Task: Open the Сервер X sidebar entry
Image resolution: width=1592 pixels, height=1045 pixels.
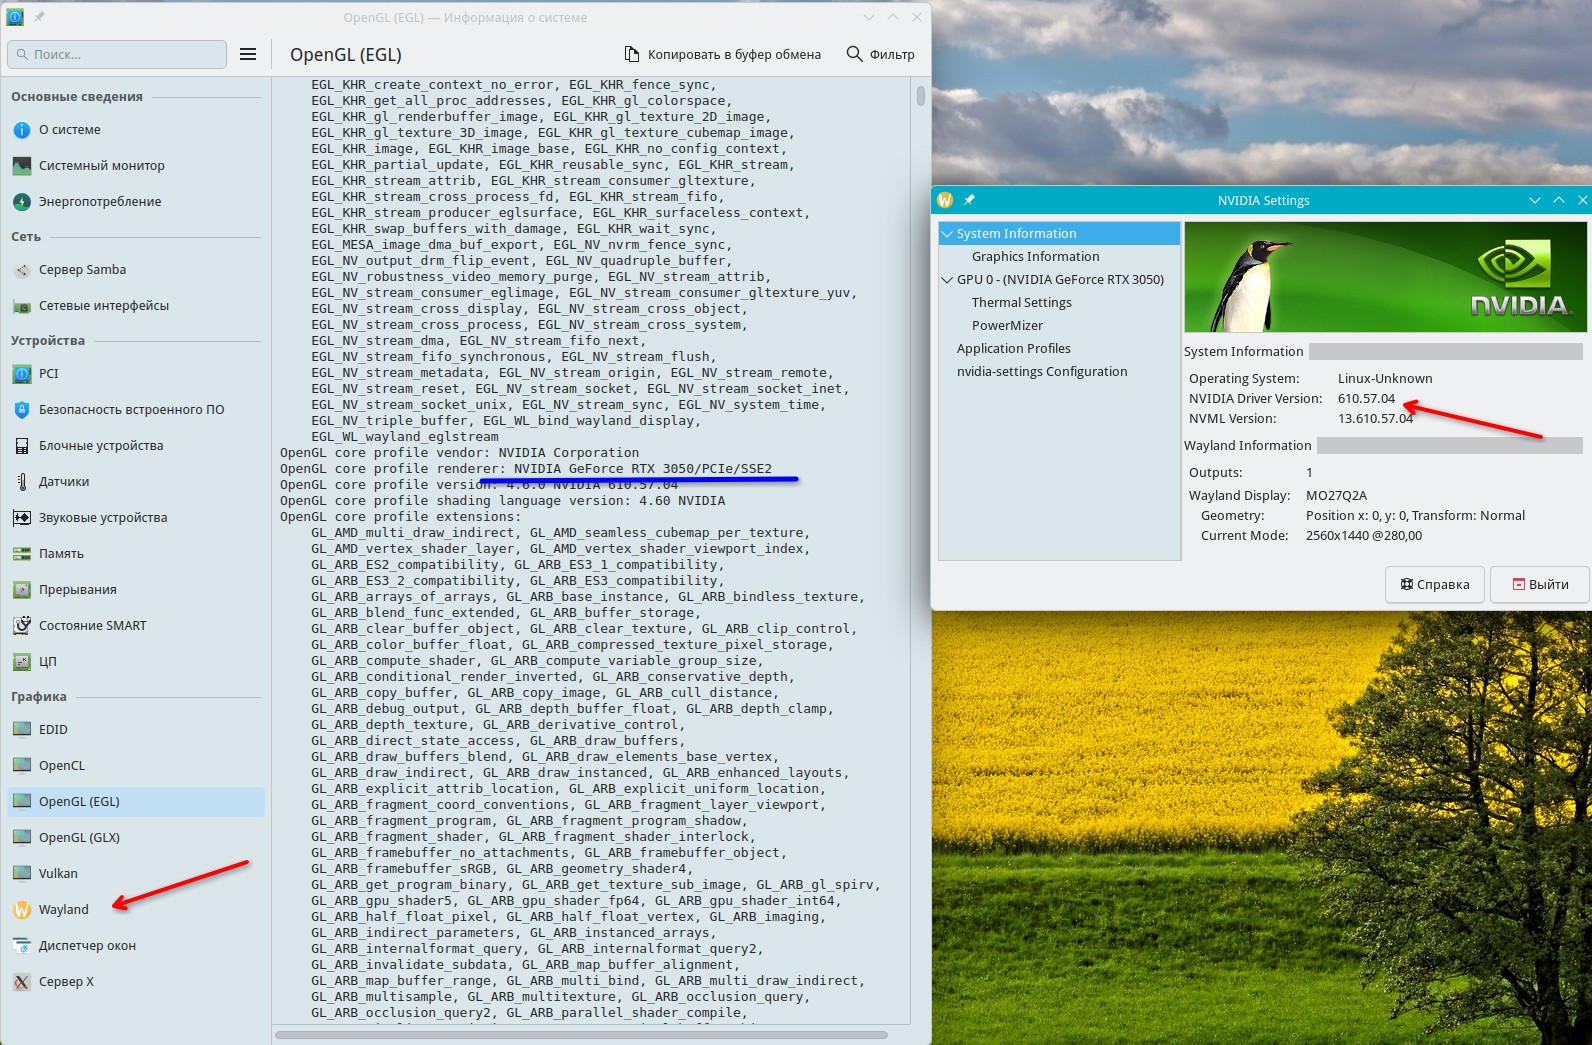Action: point(136,982)
